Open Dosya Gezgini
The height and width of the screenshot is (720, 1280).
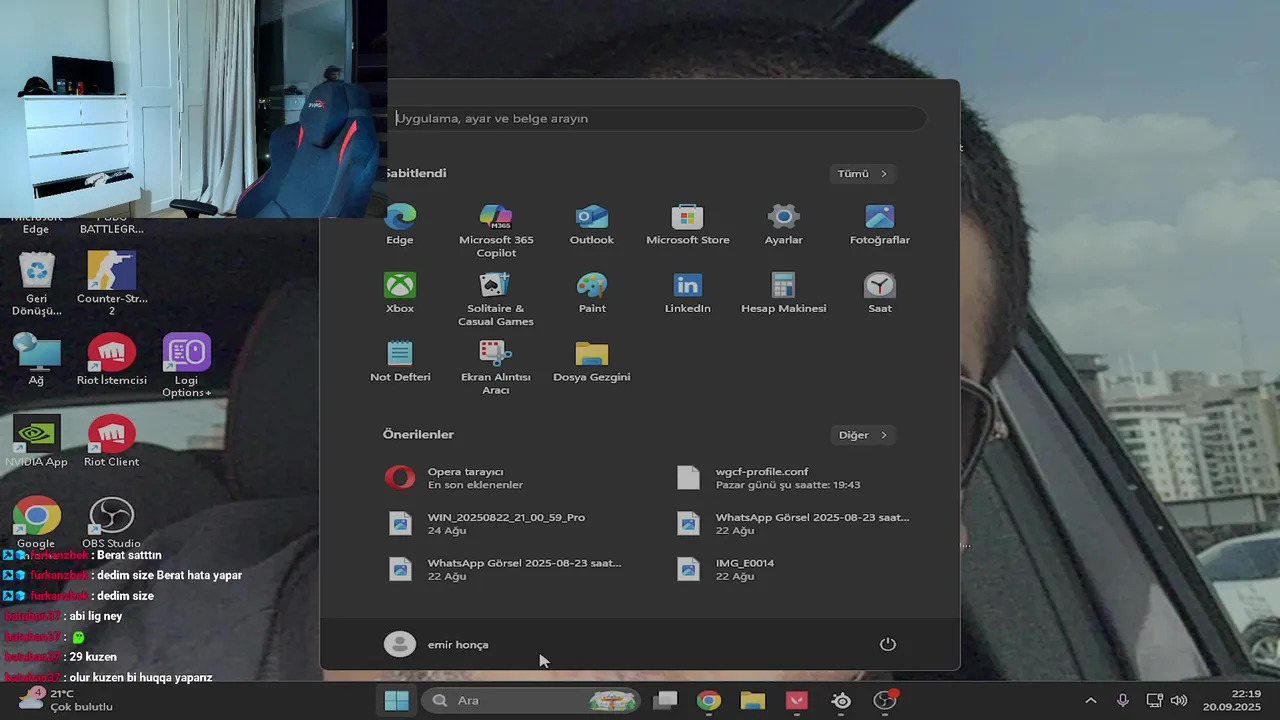click(x=592, y=361)
